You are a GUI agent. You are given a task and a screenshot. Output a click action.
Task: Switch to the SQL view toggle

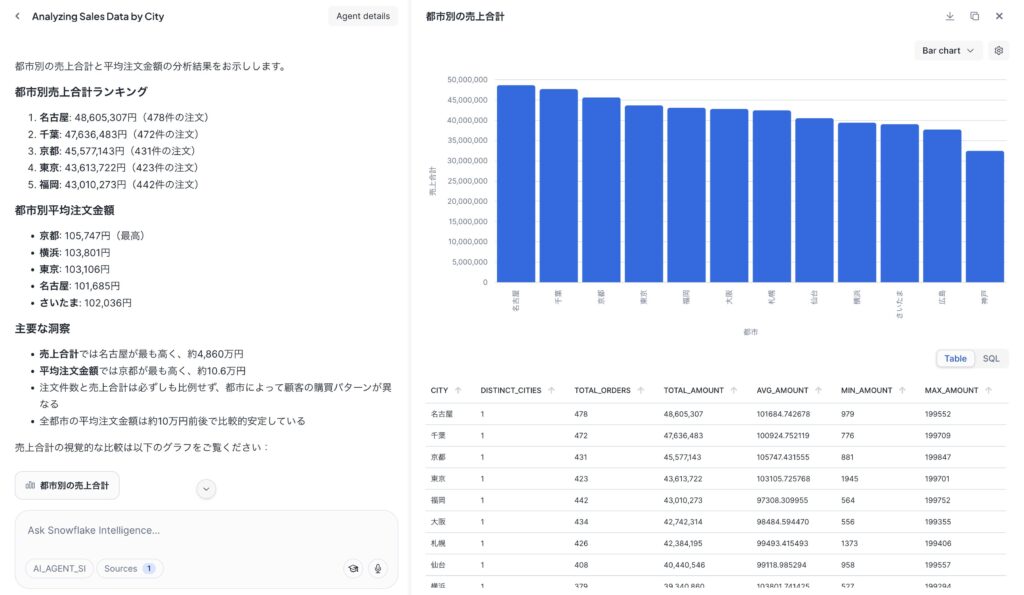990,358
